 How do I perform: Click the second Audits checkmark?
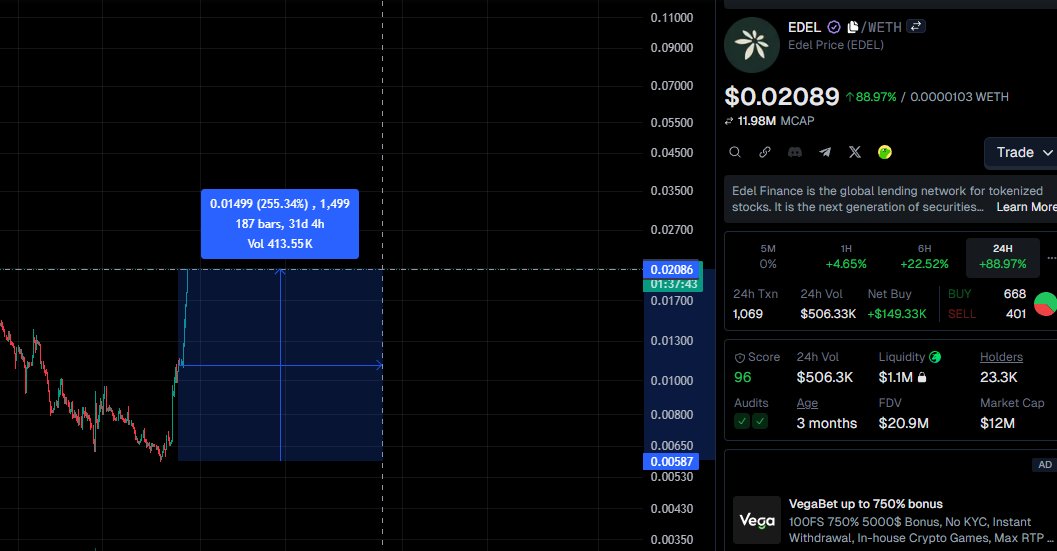point(760,422)
